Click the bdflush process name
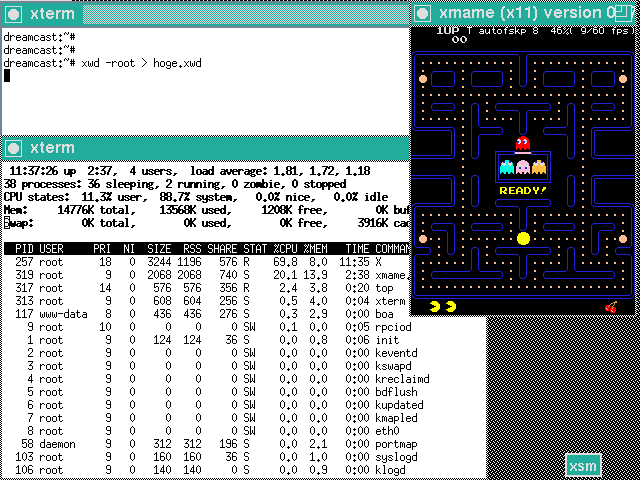Screen dimensions: 640x480 pos(396,392)
